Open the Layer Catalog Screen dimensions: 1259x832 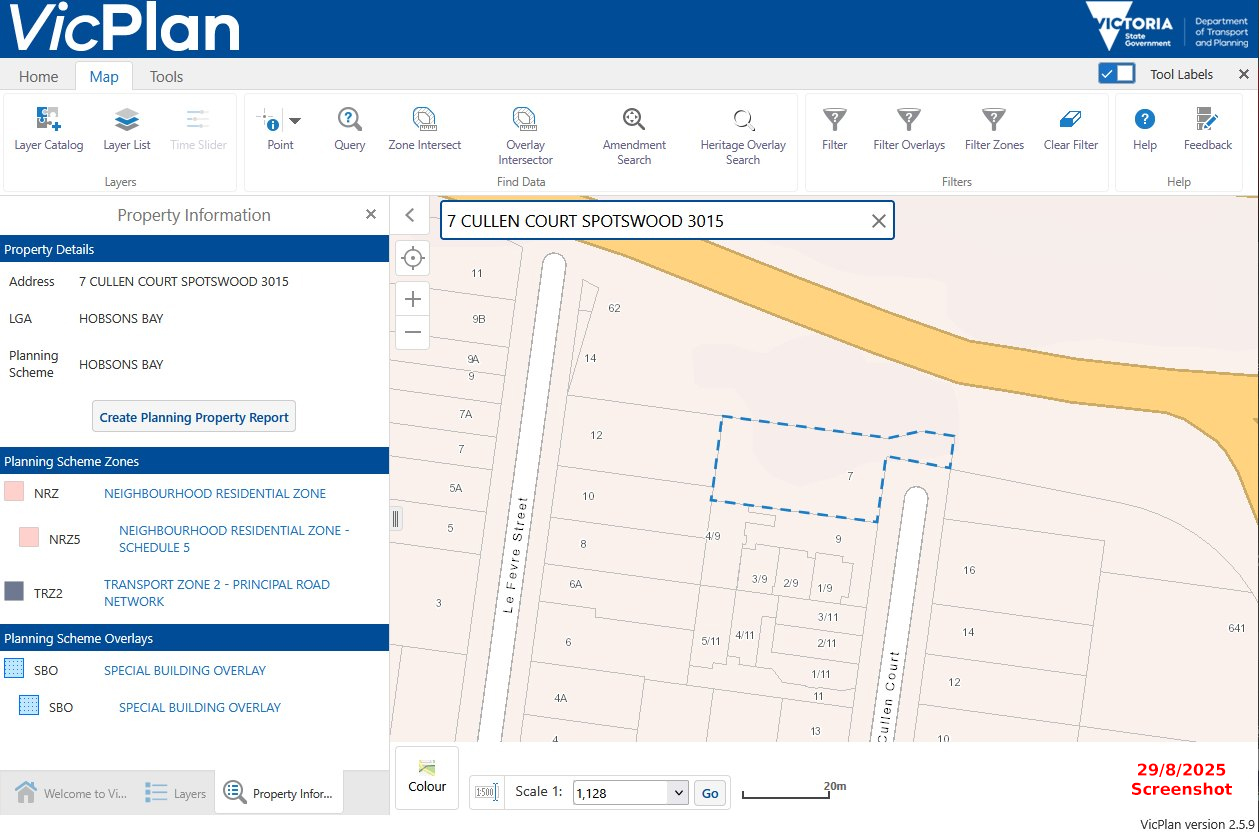click(48, 128)
